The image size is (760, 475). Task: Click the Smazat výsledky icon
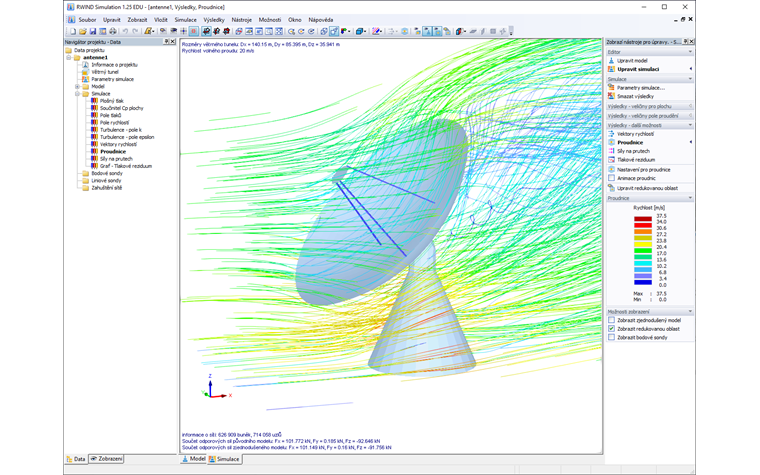coord(611,96)
